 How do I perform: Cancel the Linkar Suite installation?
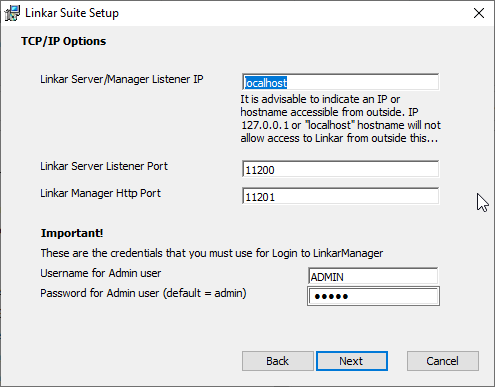pyautogui.click(x=443, y=361)
